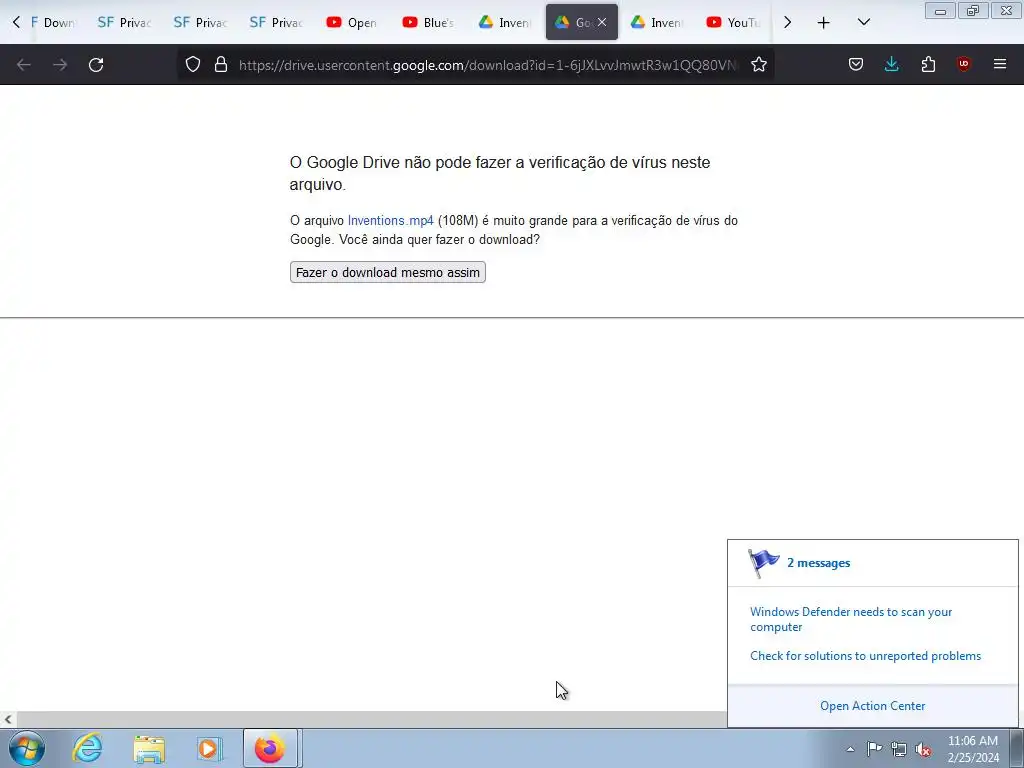Switch to the YouTube Open tab

[352, 22]
